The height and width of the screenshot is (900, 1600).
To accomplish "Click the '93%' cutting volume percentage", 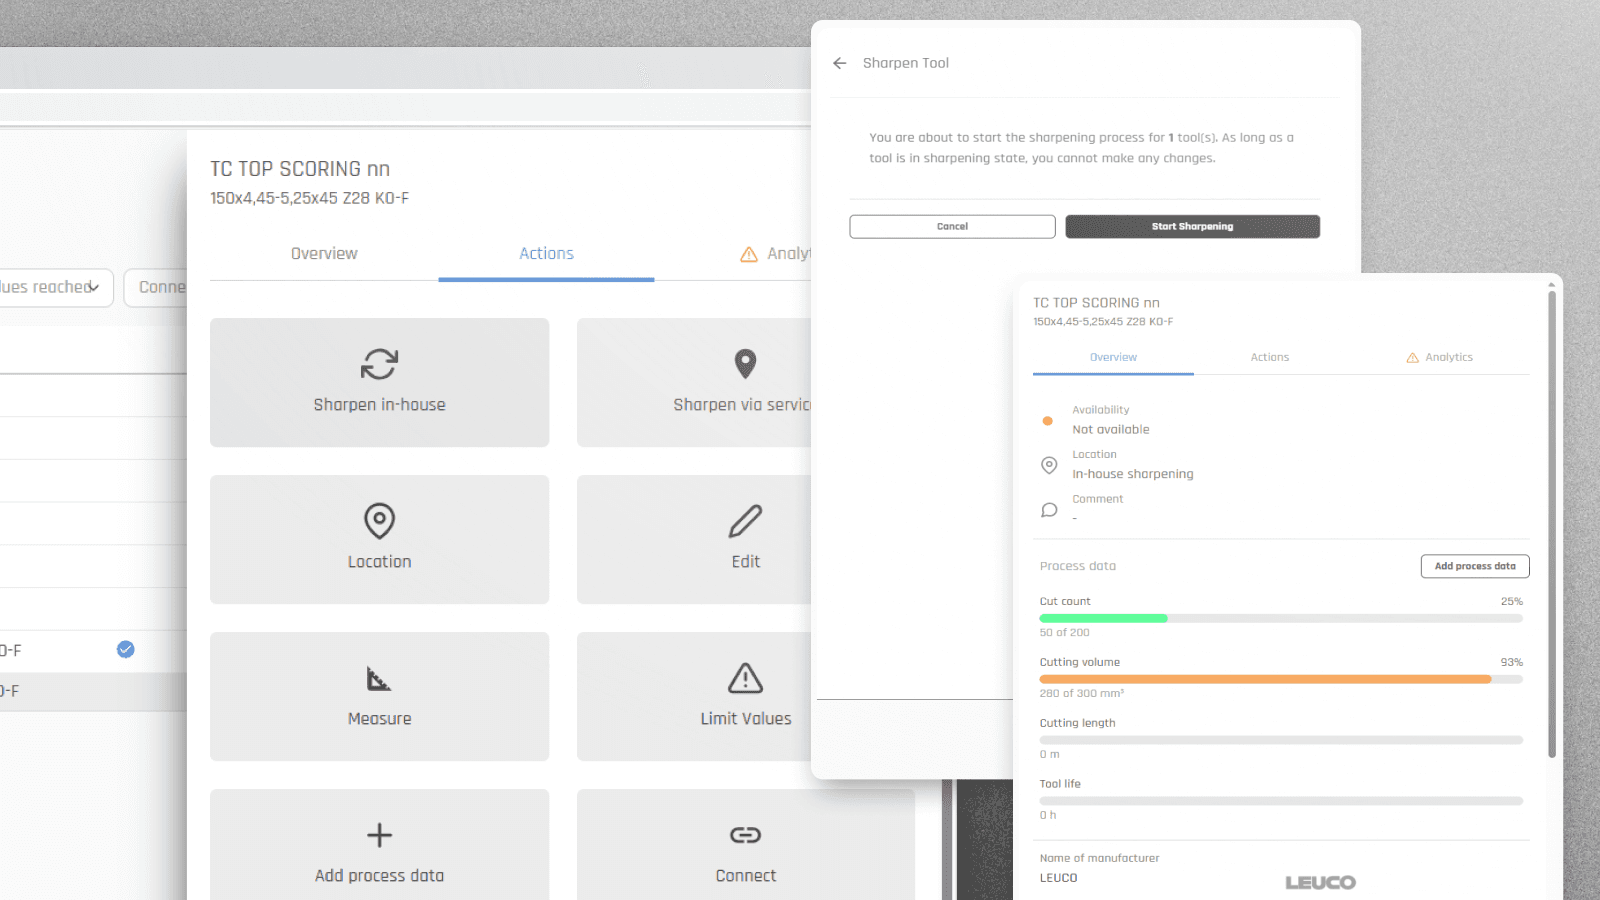I will 1511,663.
